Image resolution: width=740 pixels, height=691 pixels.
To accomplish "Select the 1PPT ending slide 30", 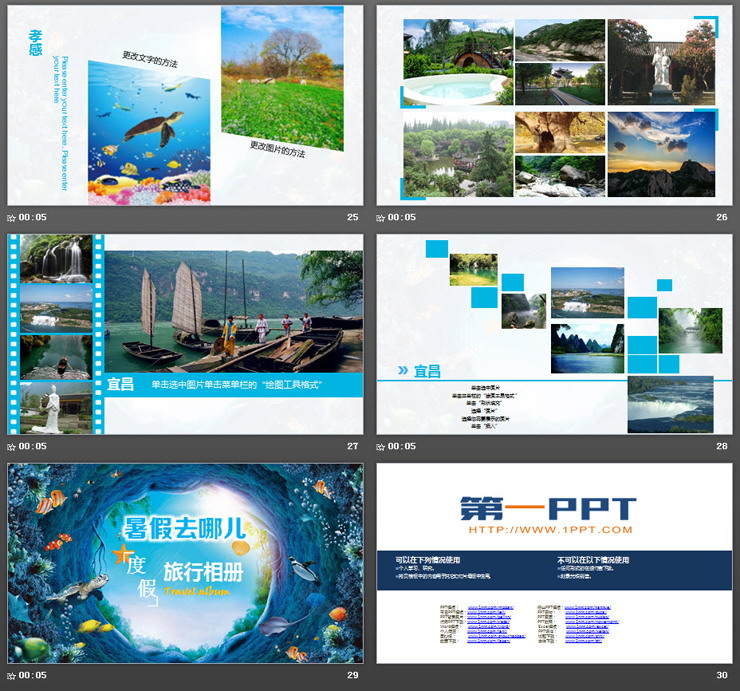I will tap(554, 563).
